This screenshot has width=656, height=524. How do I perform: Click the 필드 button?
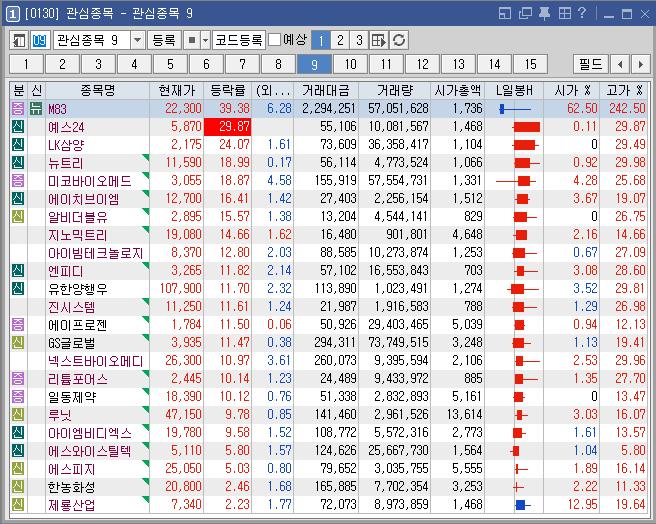[x=591, y=64]
